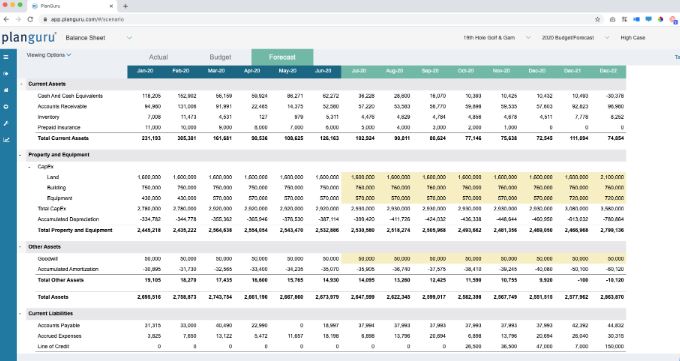This screenshot has height=361, width=680.
Task: Reload the page with the refresh icon
Action: (x=30, y=19)
